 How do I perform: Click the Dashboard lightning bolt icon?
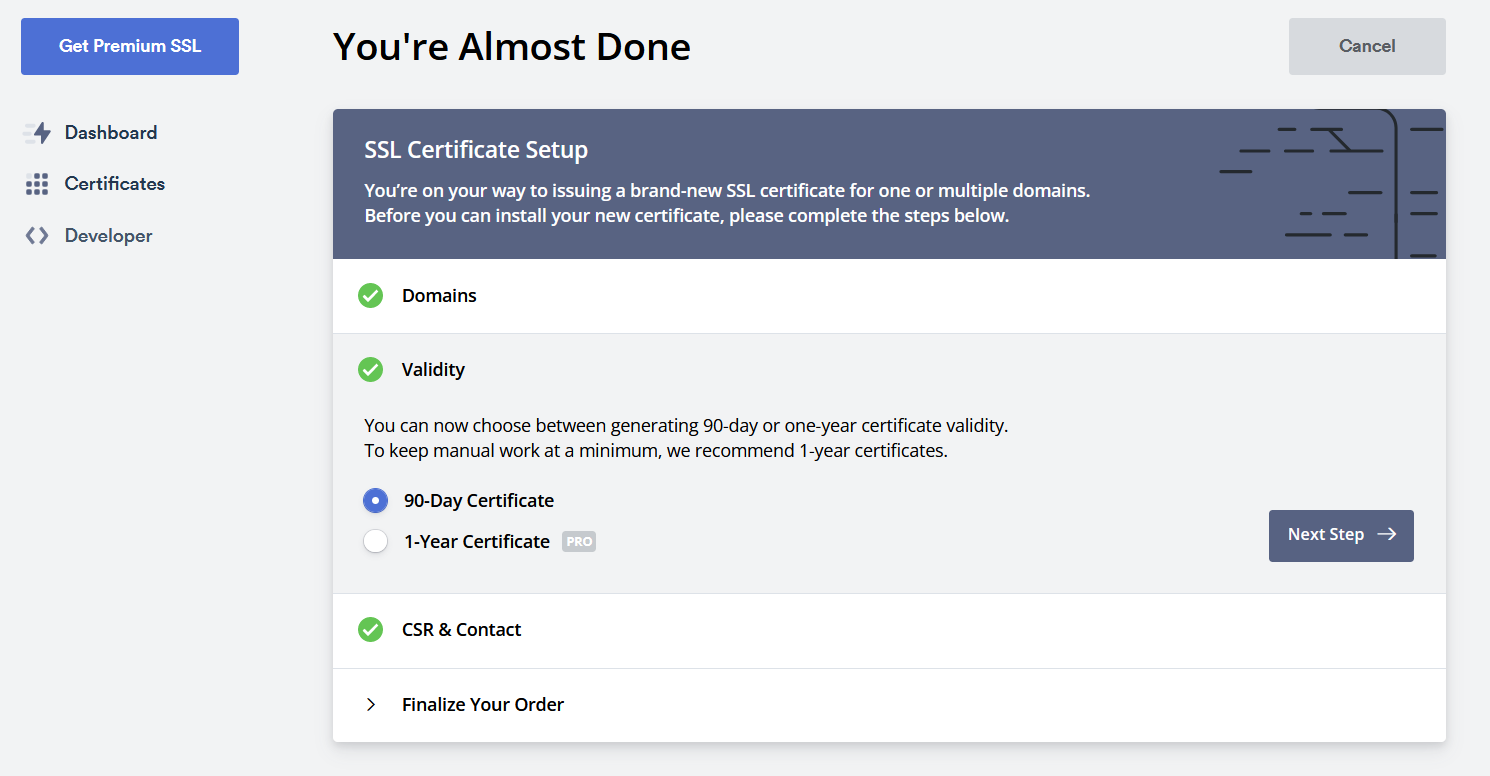pos(37,133)
